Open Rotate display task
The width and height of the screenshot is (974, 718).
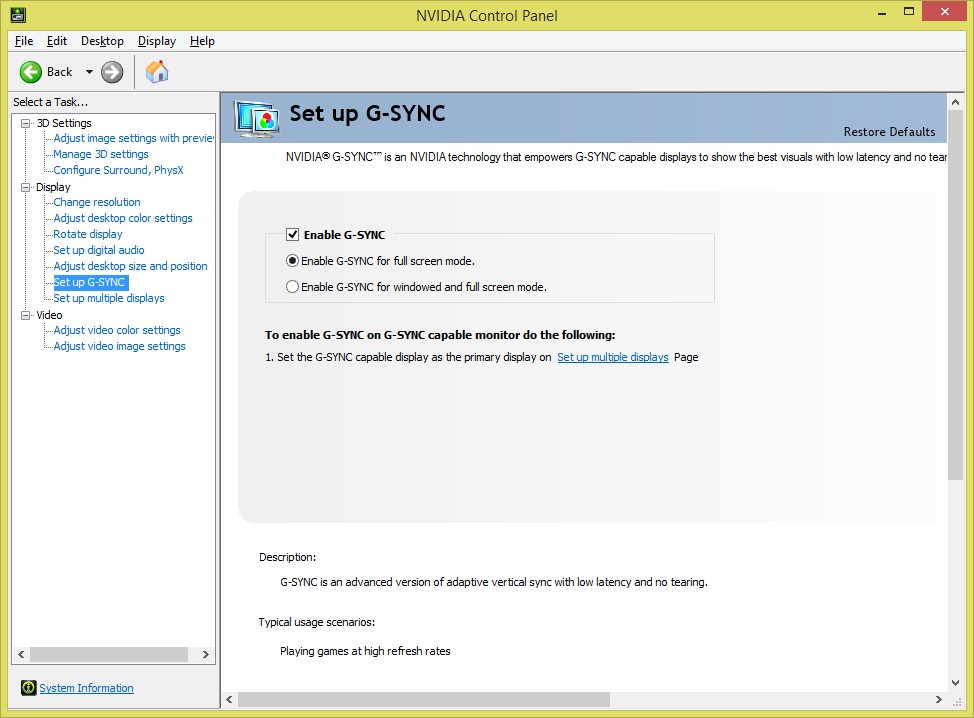(x=88, y=234)
